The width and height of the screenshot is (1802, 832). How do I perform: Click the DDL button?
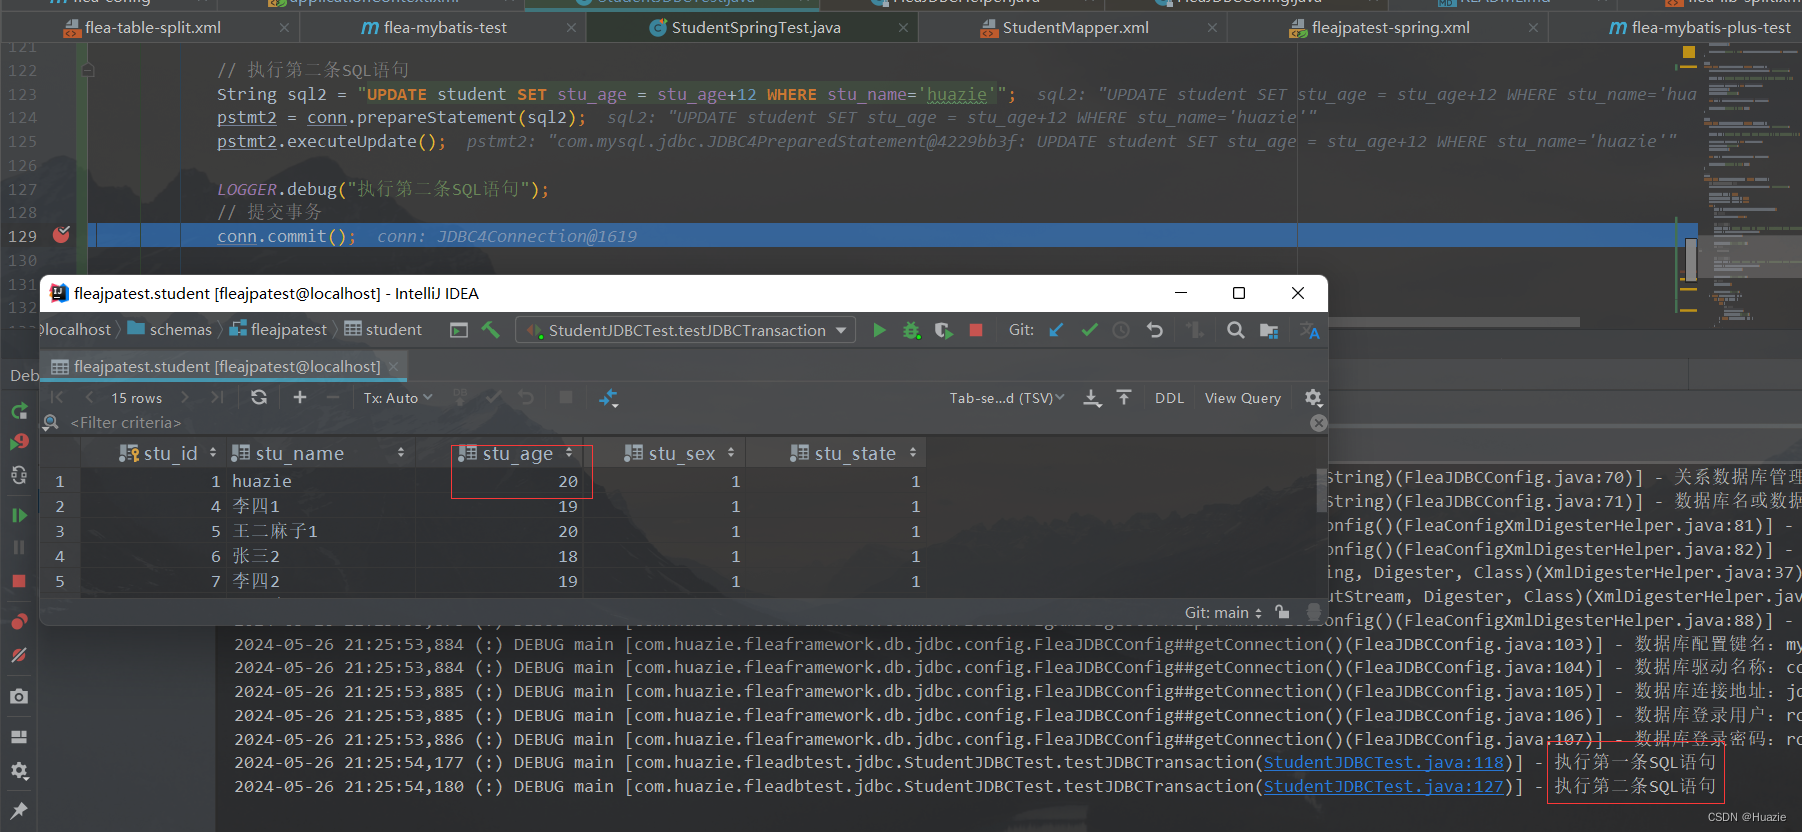[1169, 398]
